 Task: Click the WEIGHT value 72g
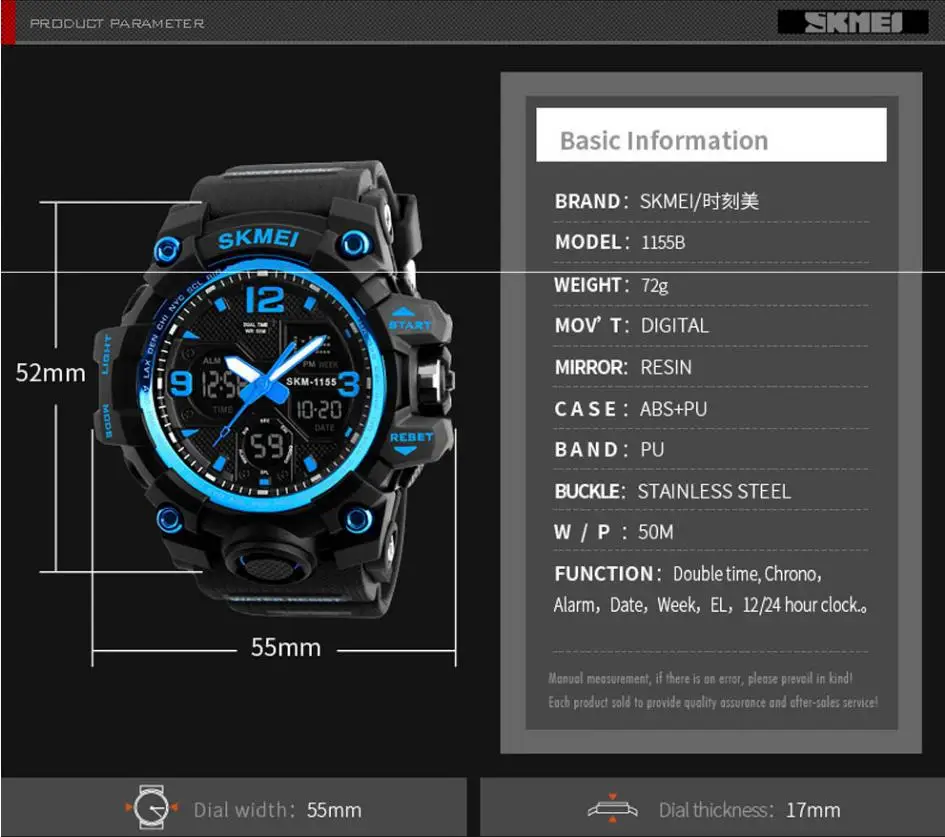tap(655, 285)
